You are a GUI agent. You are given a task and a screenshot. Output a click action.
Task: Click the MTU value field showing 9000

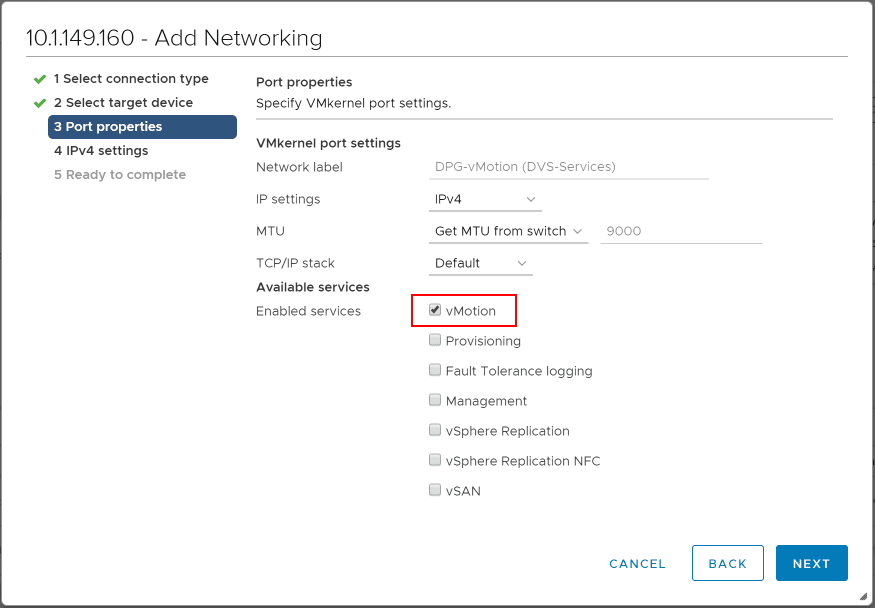681,231
